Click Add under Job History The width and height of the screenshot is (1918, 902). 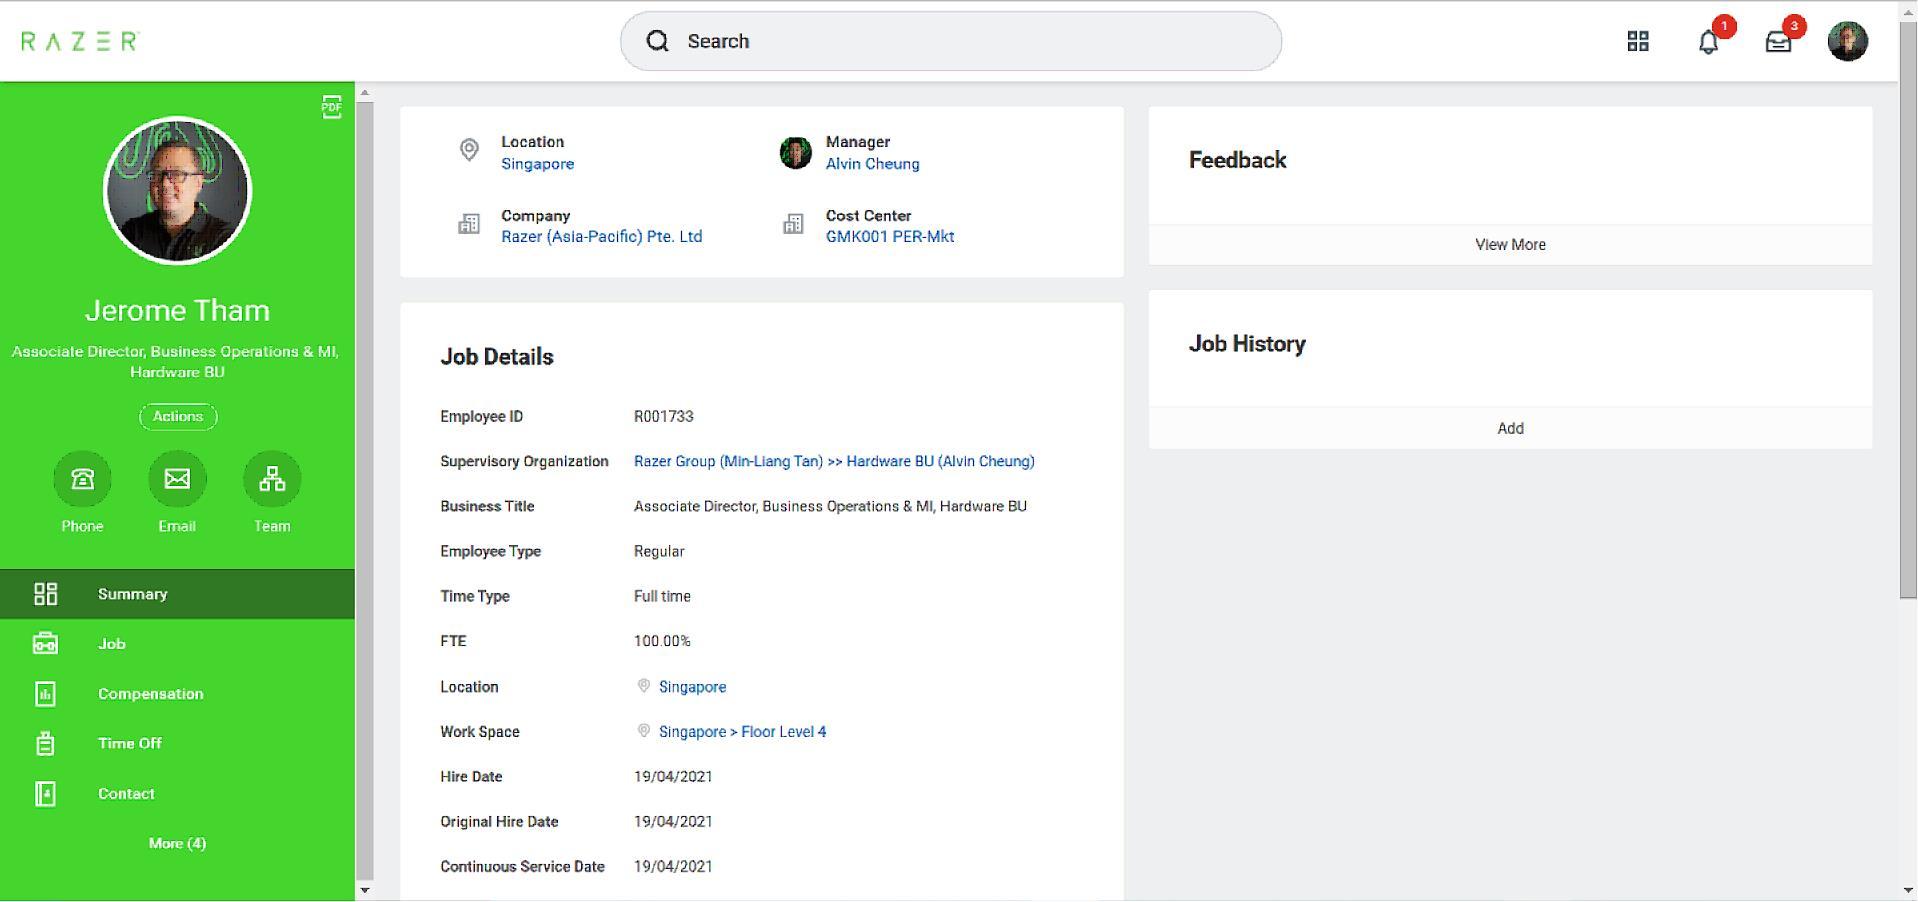tap(1510, 429)
